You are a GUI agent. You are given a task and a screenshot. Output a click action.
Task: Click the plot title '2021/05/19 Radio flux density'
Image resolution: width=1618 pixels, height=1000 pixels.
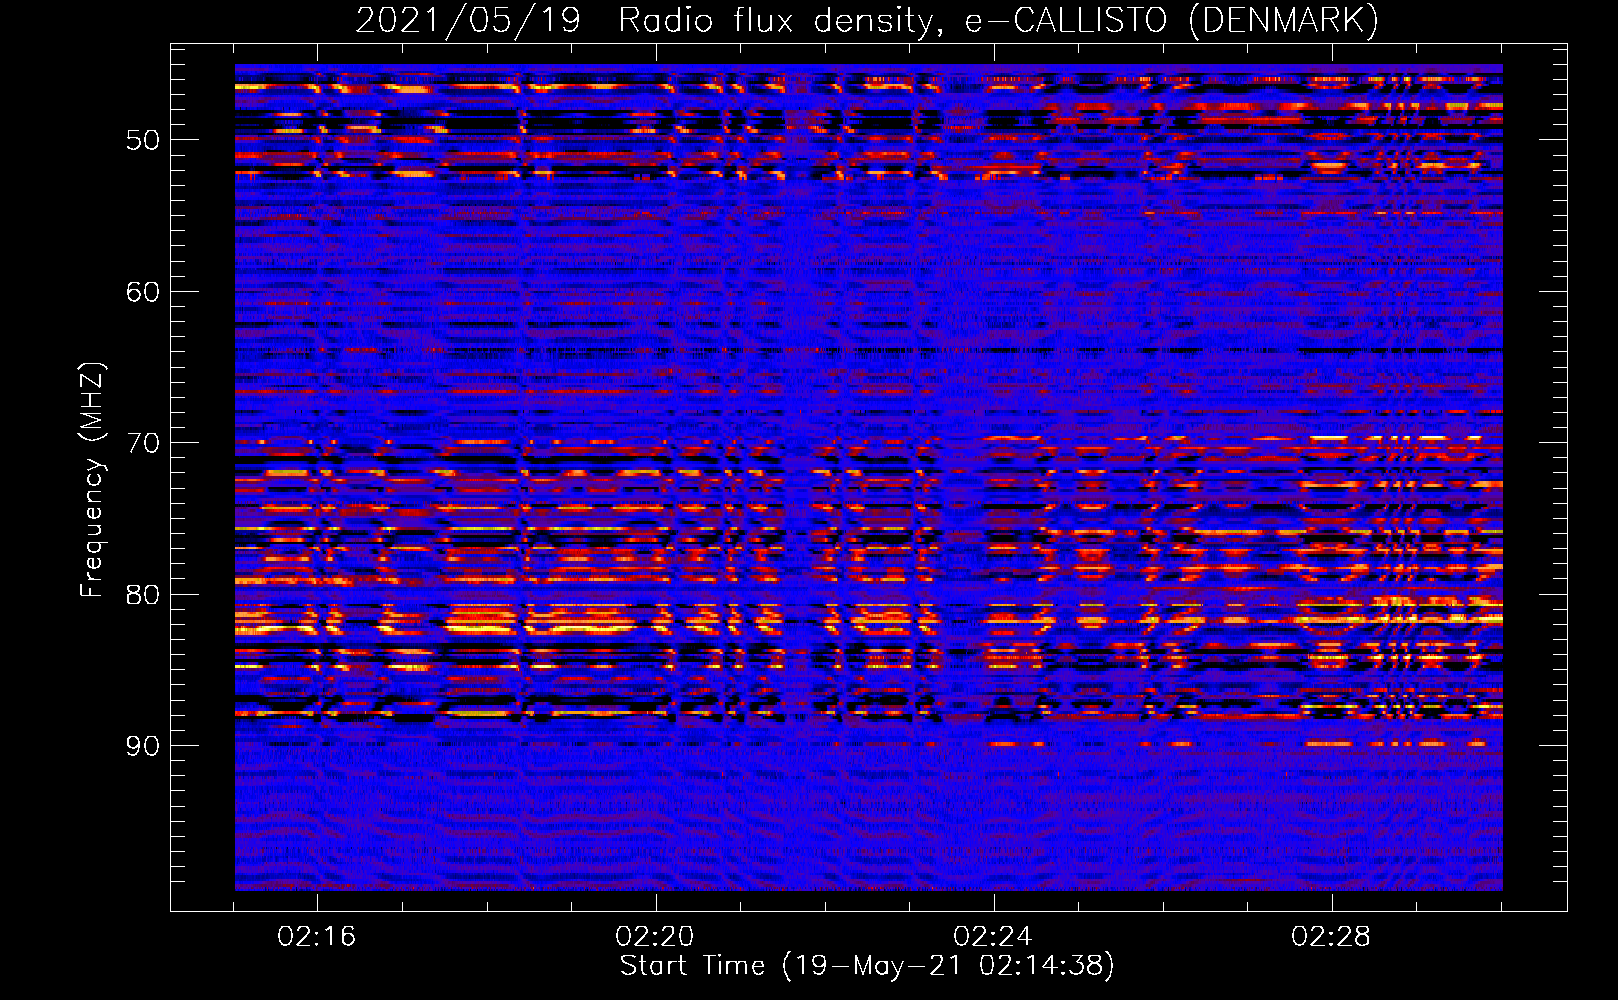pos(648,21)
